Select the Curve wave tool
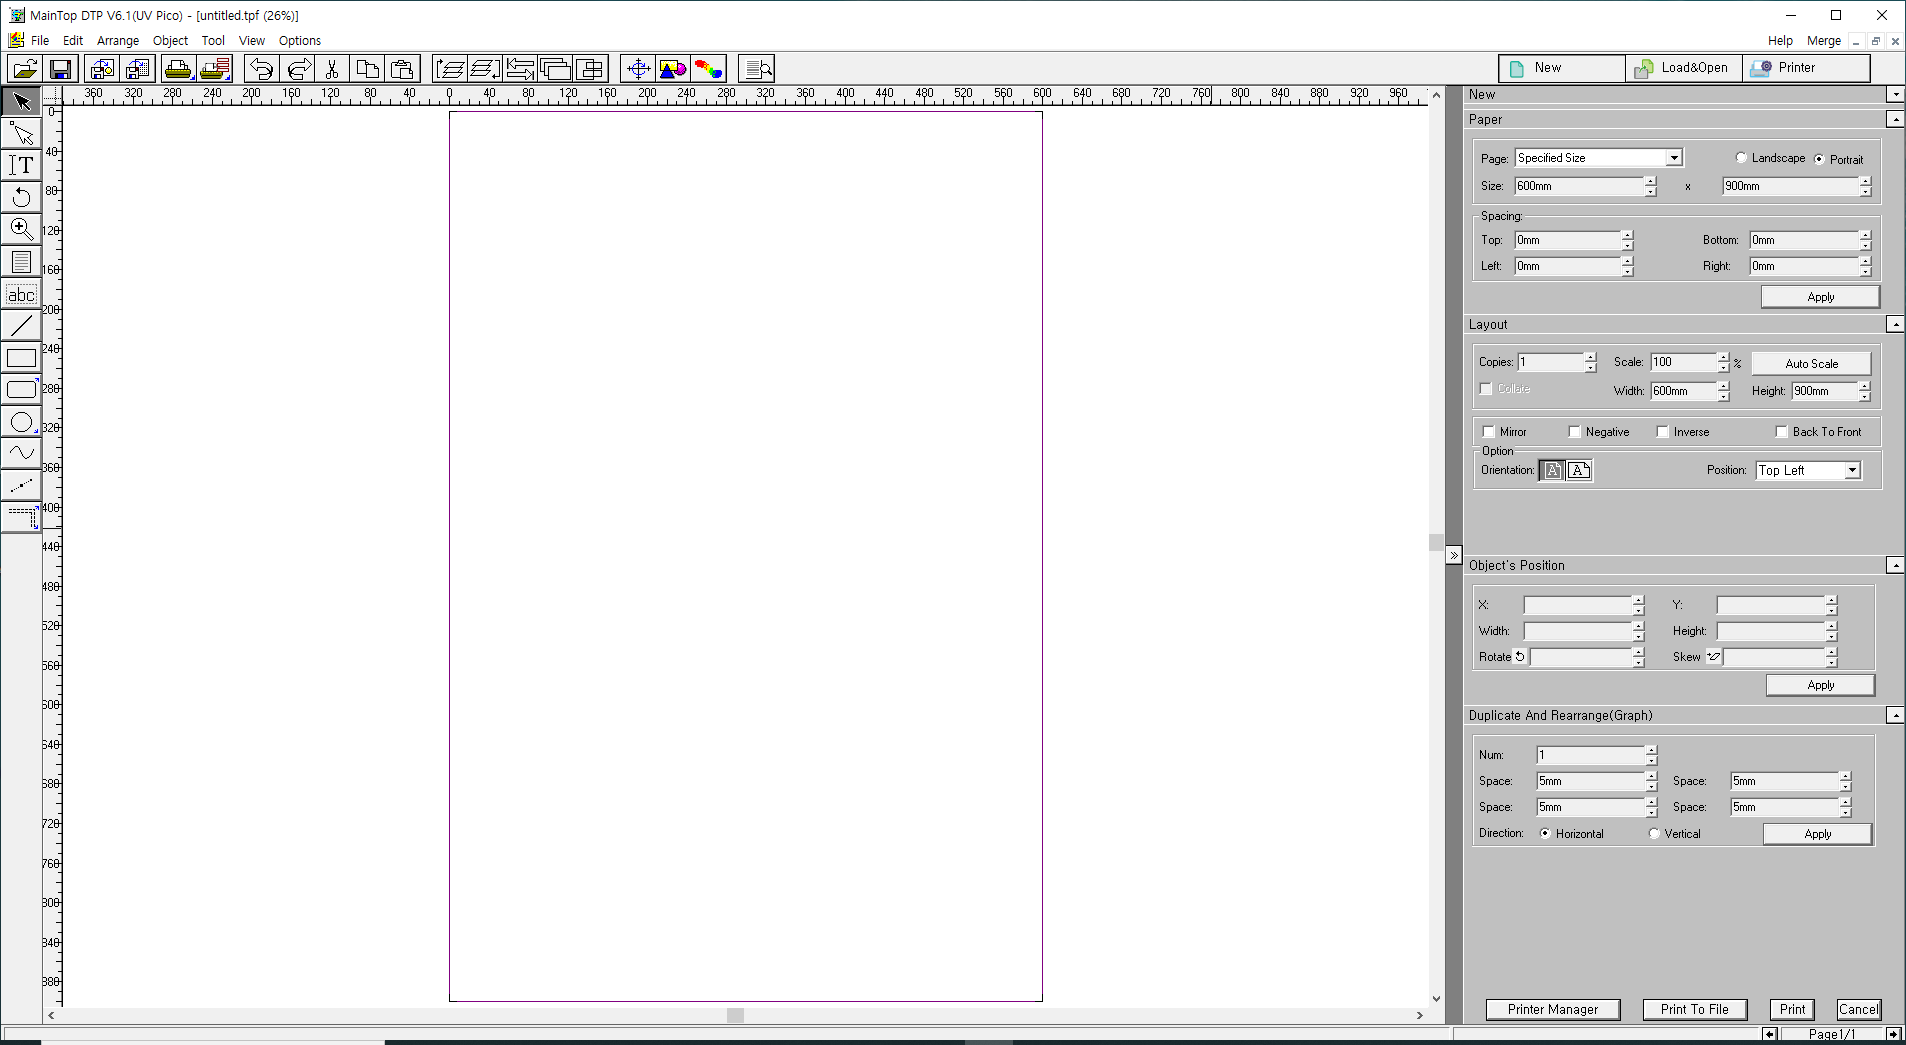The height and width of the screenshot is (1045, 1906). coord(21,454)
